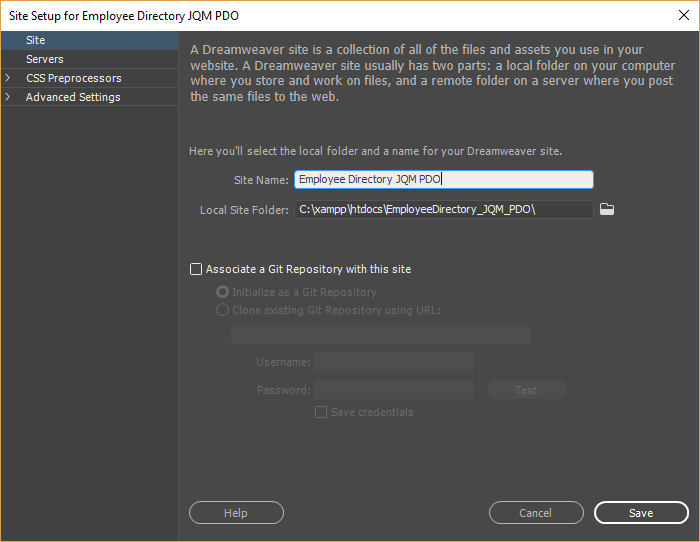This screenshot has height=542, width=700.
Task: Click the browse folder icon
Action: click(x=605, y=209)
